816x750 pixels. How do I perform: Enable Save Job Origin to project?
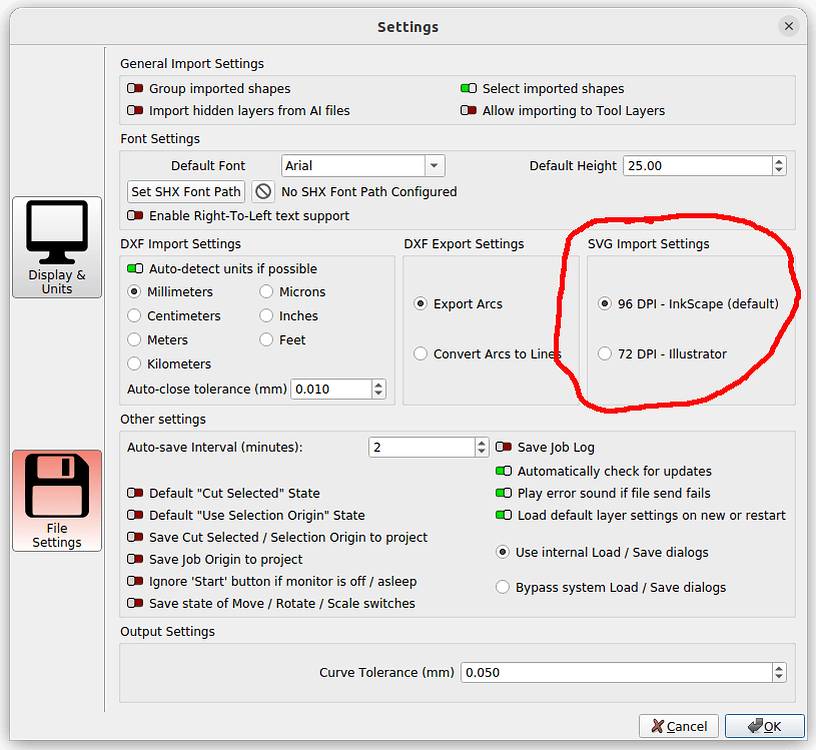[x=134, y=559]
